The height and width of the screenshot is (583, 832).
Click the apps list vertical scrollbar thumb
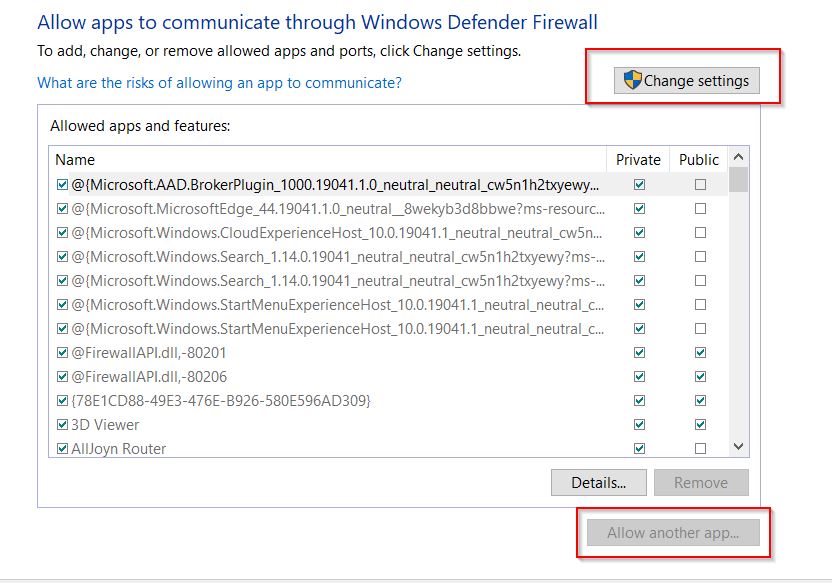click(738, 179)
